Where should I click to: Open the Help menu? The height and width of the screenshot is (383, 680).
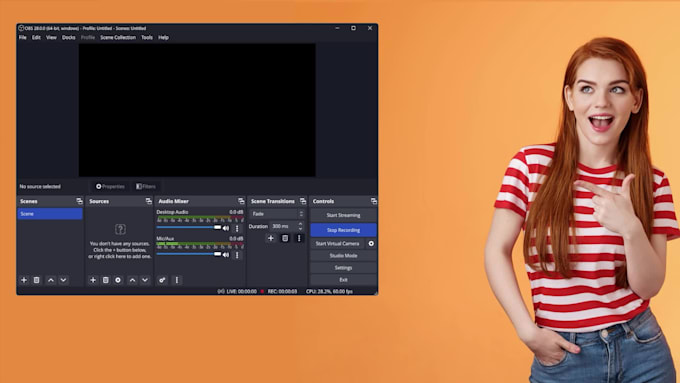pos(163,38)
